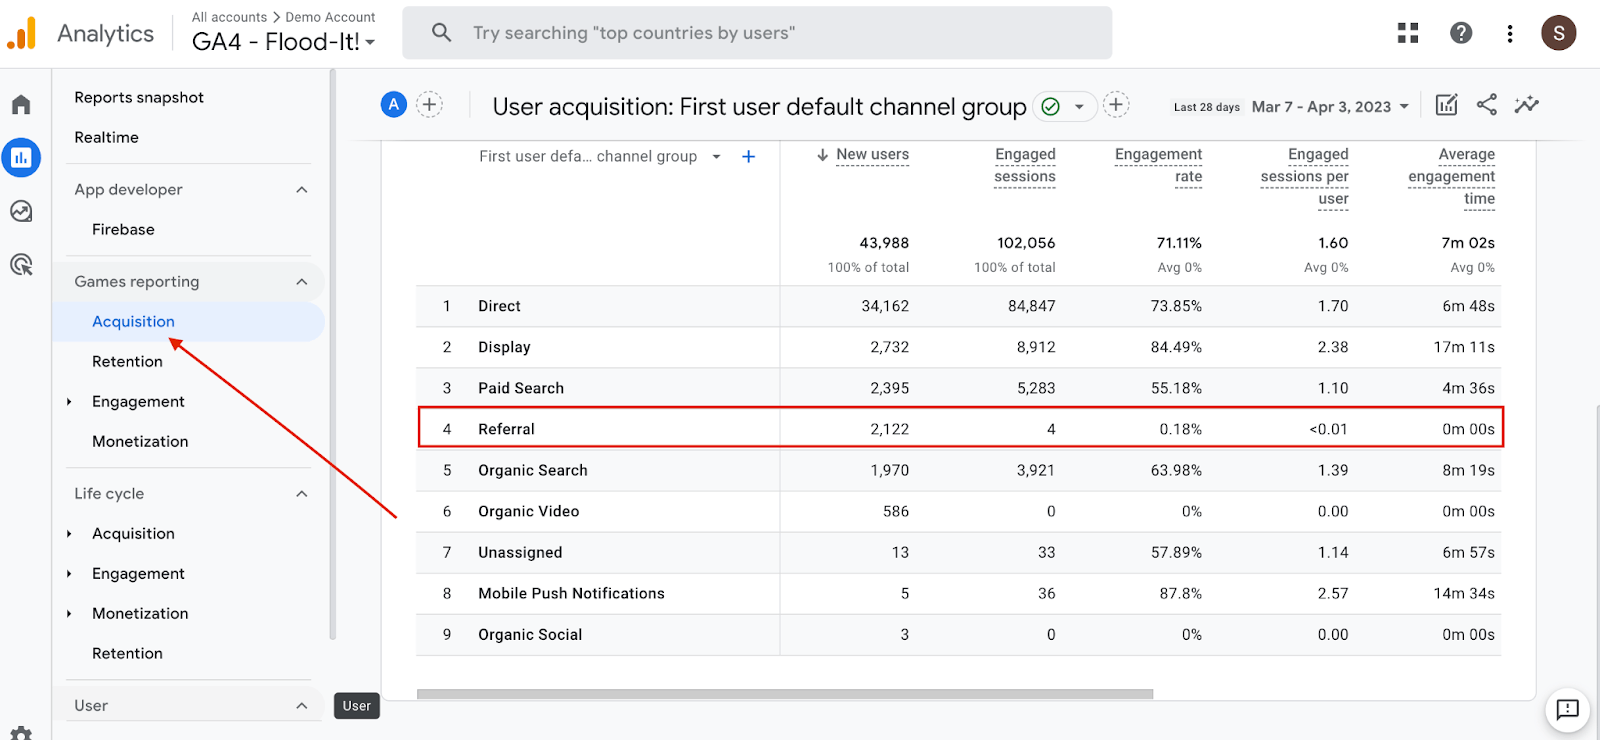Screen dimensions: 1600x740
Task: Collapse the App developer section
Action: 302,190
